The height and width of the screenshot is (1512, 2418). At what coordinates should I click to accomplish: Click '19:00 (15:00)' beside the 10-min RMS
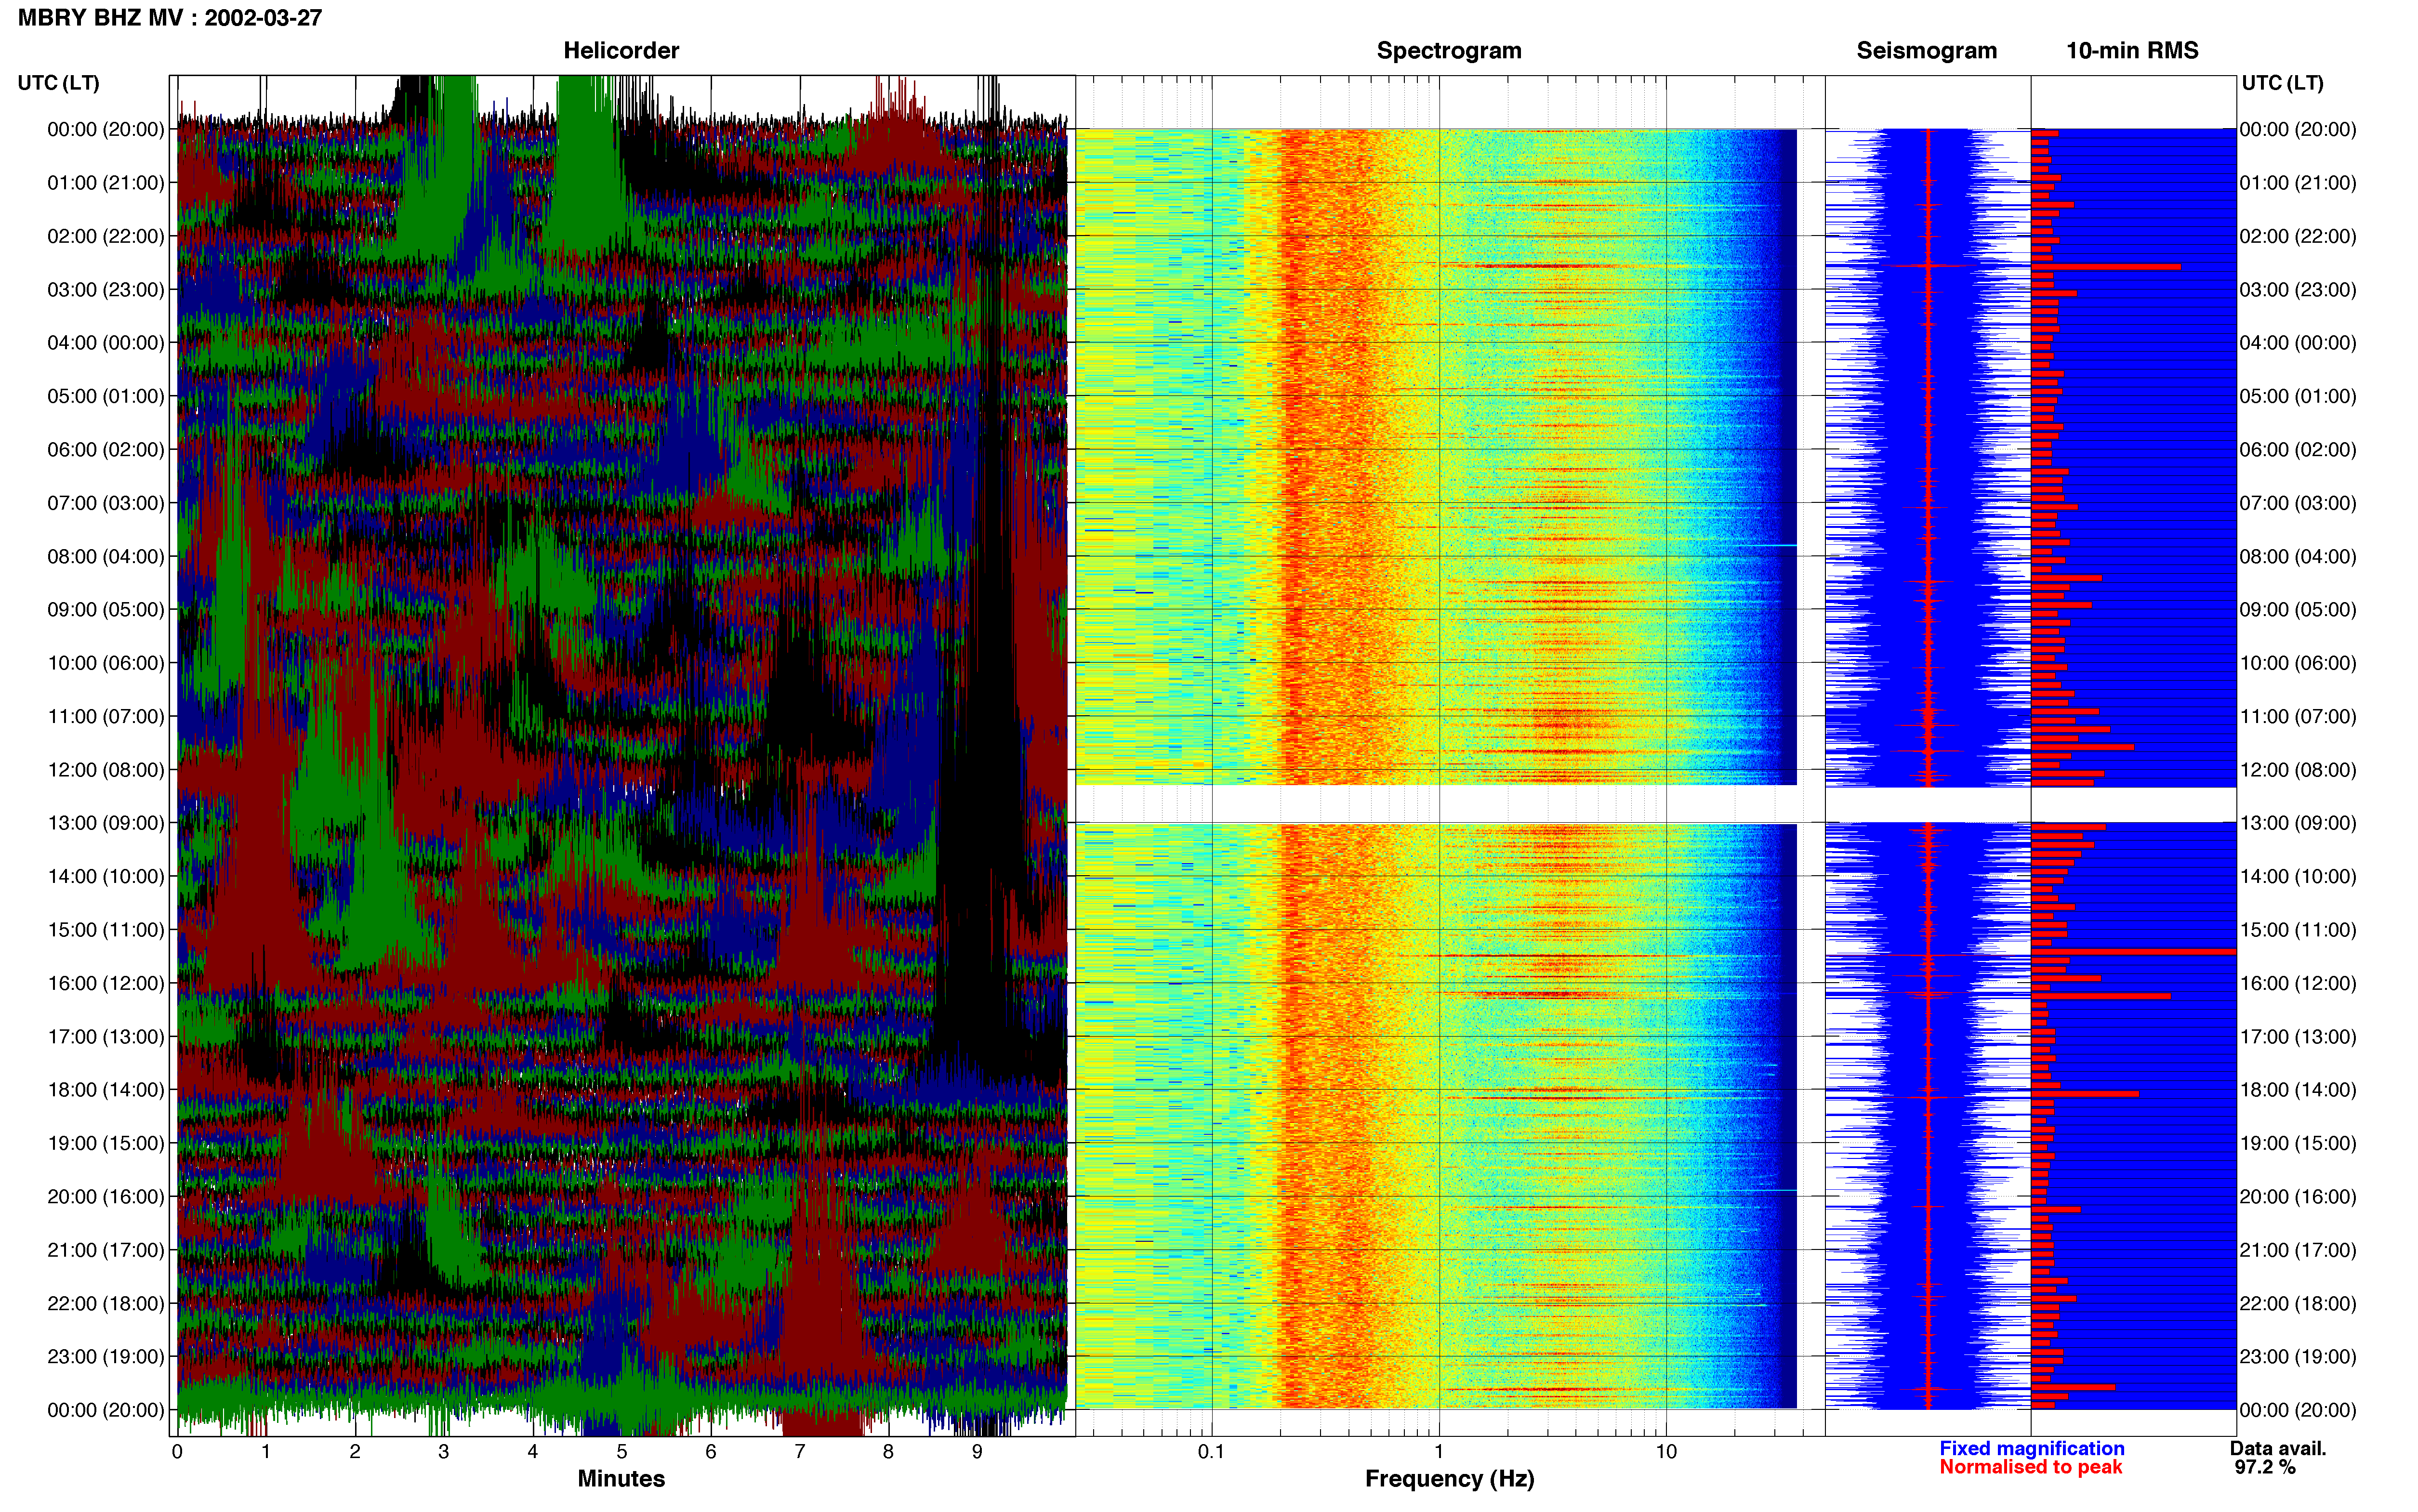click(2298, 1143)
